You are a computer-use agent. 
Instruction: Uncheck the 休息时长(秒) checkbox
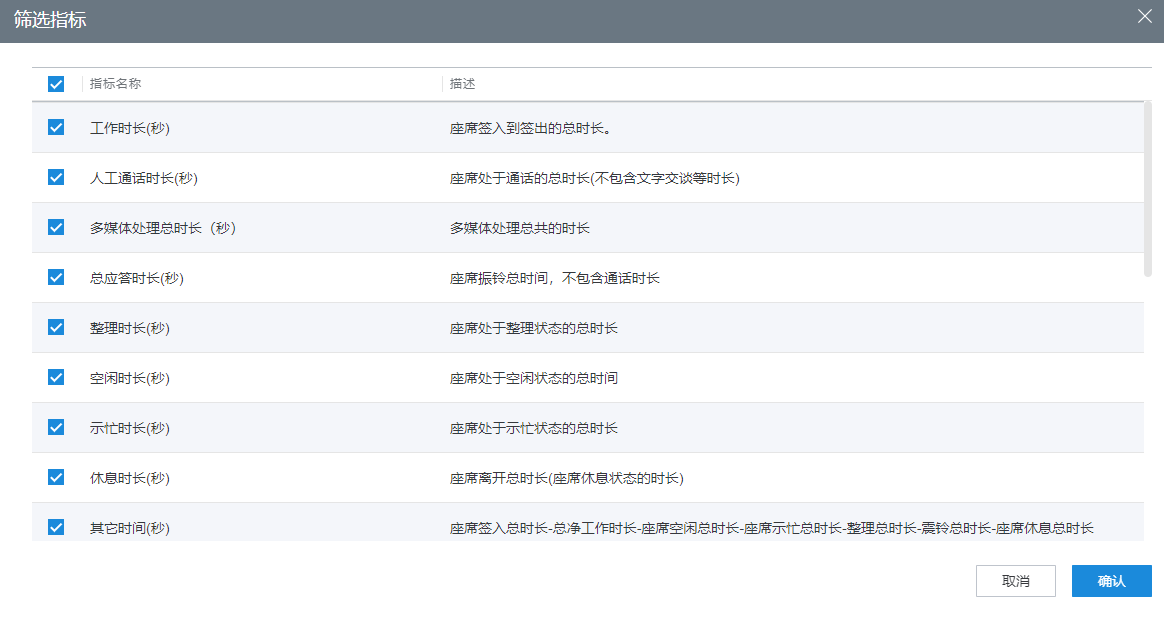click(x=56, y=477)
